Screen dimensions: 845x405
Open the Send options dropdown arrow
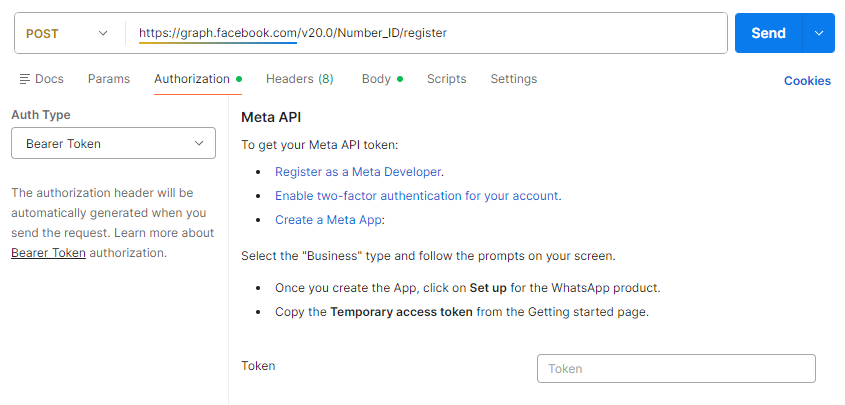pyautogui.click(x=819, y=33)
